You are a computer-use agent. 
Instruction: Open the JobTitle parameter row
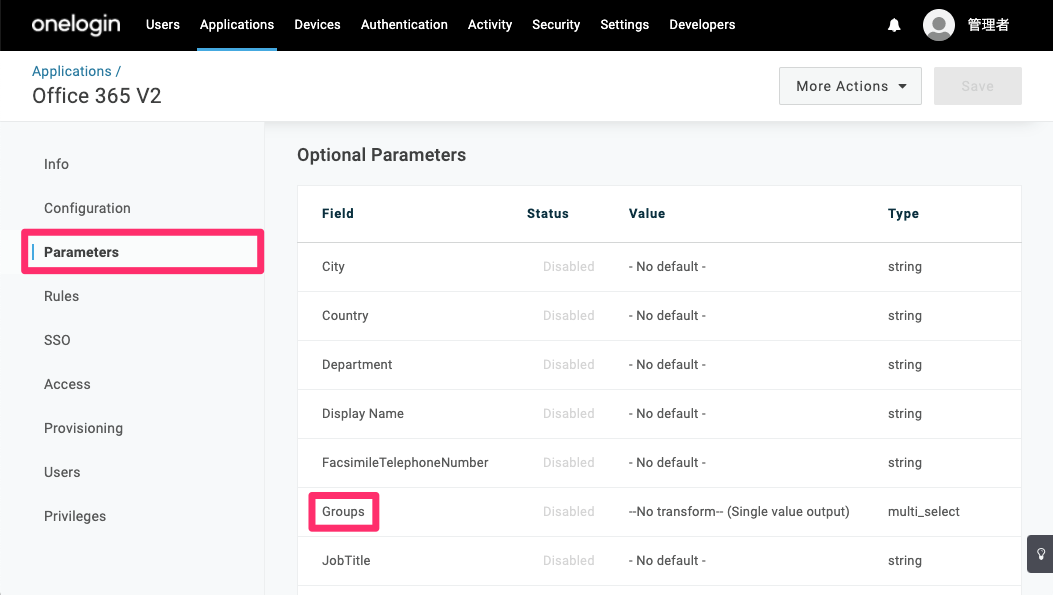(659, 561)
